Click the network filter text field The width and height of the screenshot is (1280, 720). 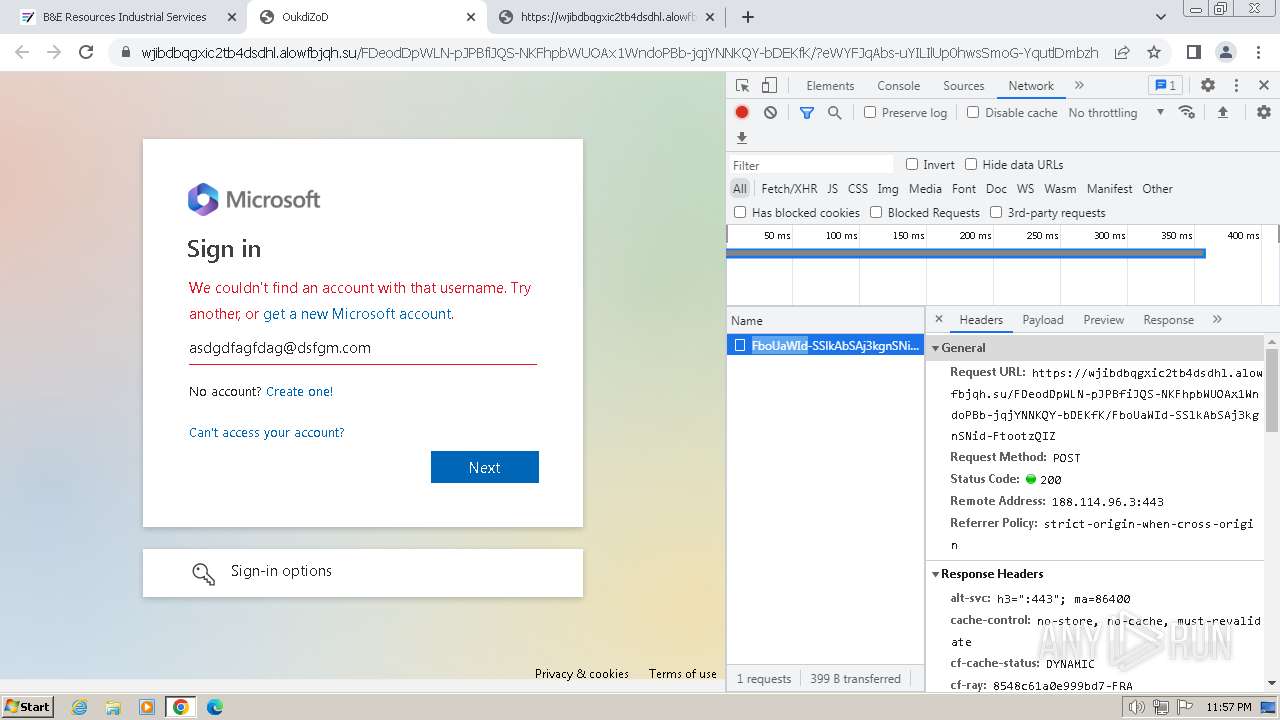click(x=811, y=165)
